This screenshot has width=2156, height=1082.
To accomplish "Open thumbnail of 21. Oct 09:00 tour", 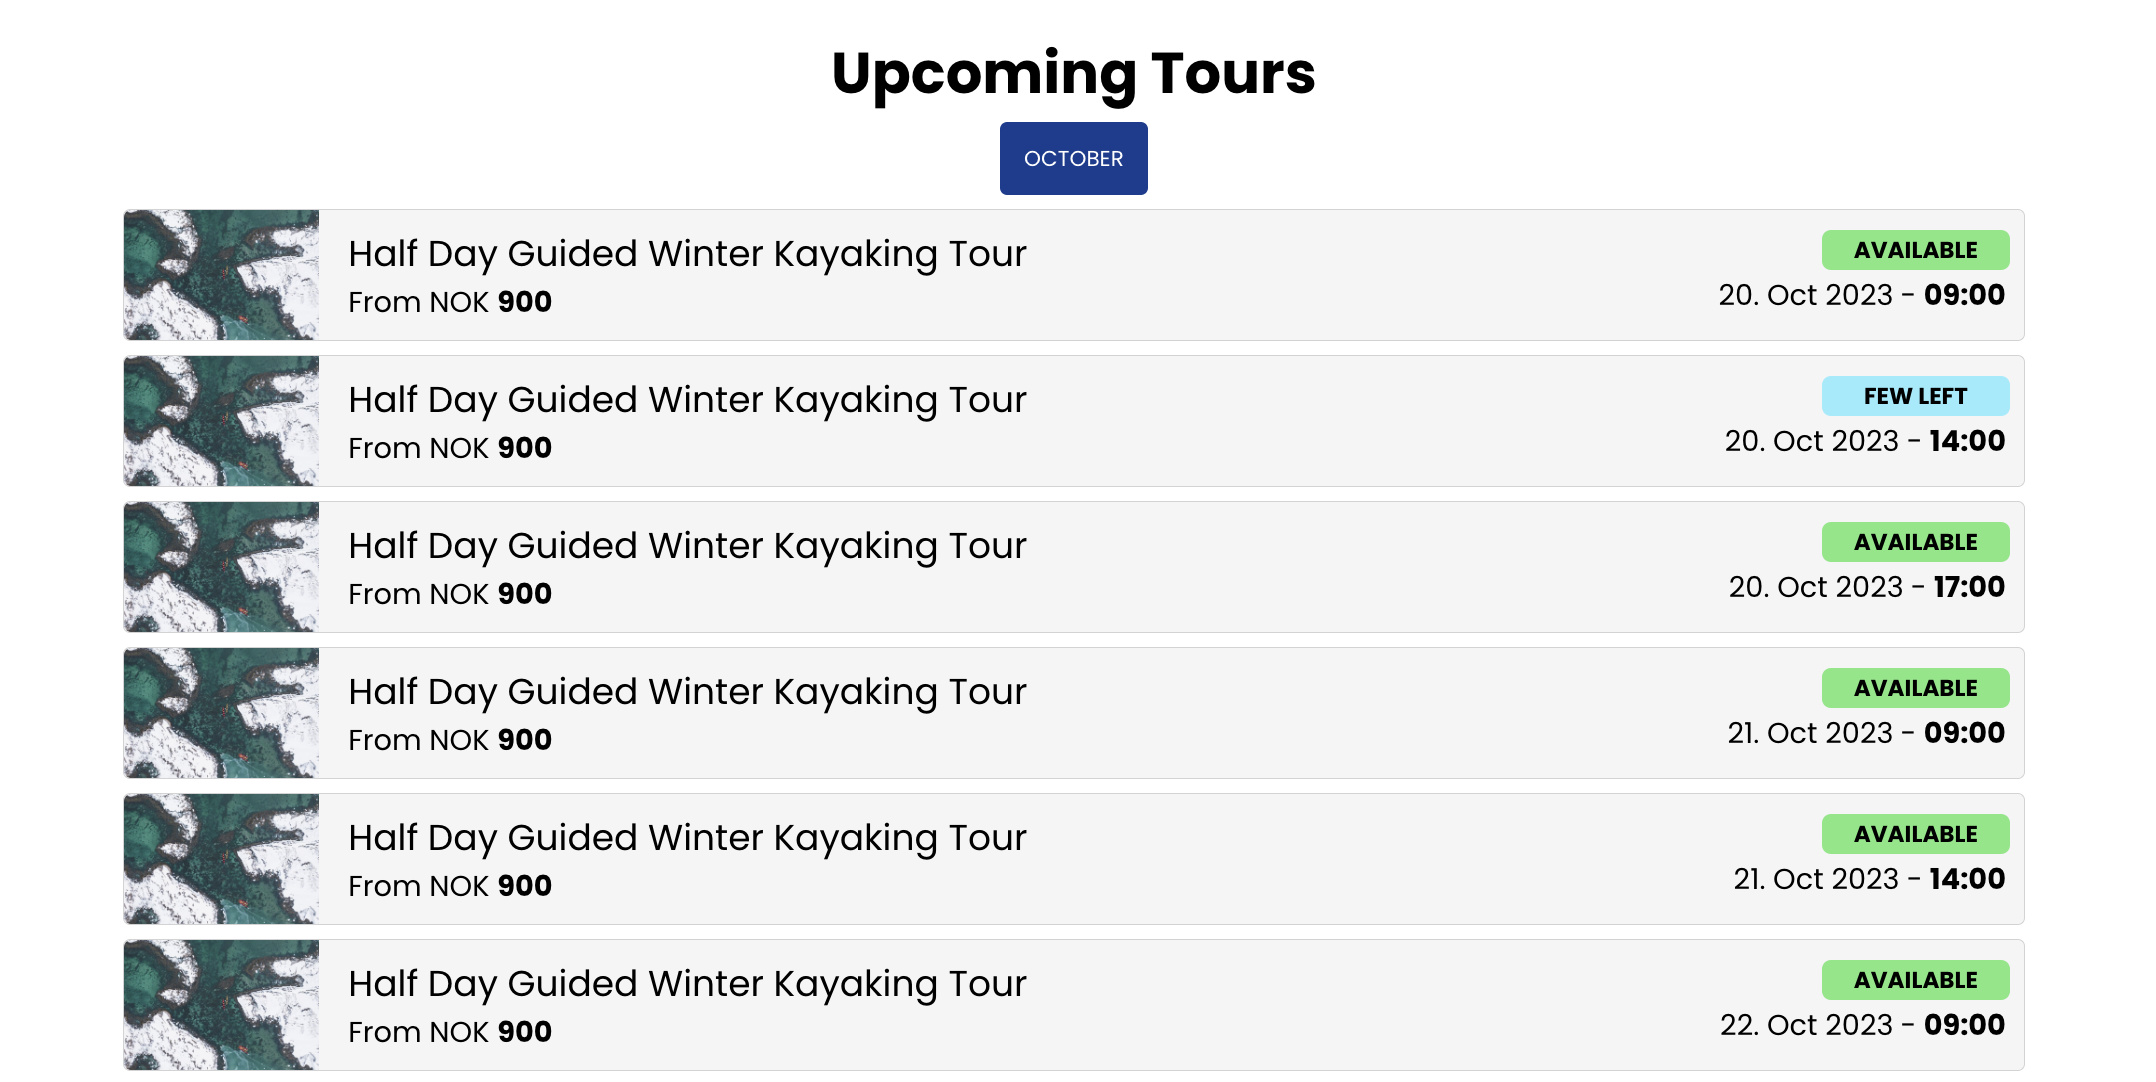I will (x=221, y=713).
